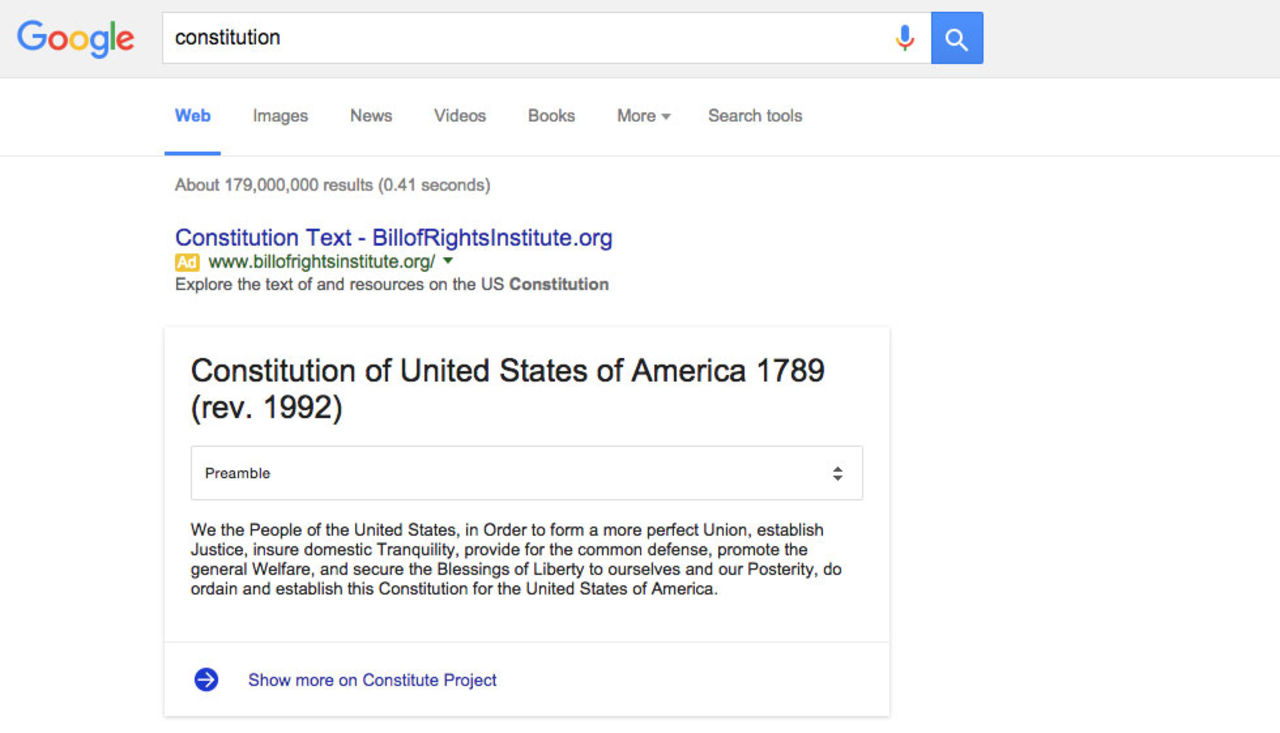The width and height of the screenshot is (1280, 733).
Task: Click Show more on Constitute Project
Action: pos(372,680)
